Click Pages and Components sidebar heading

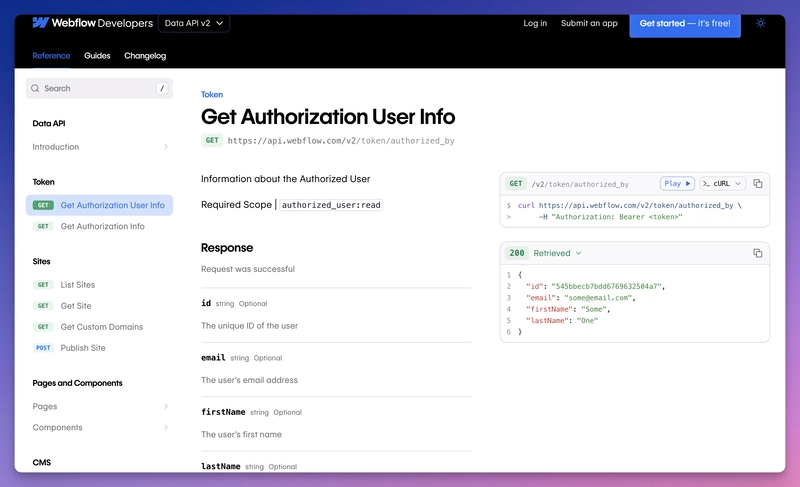[78, 383]
